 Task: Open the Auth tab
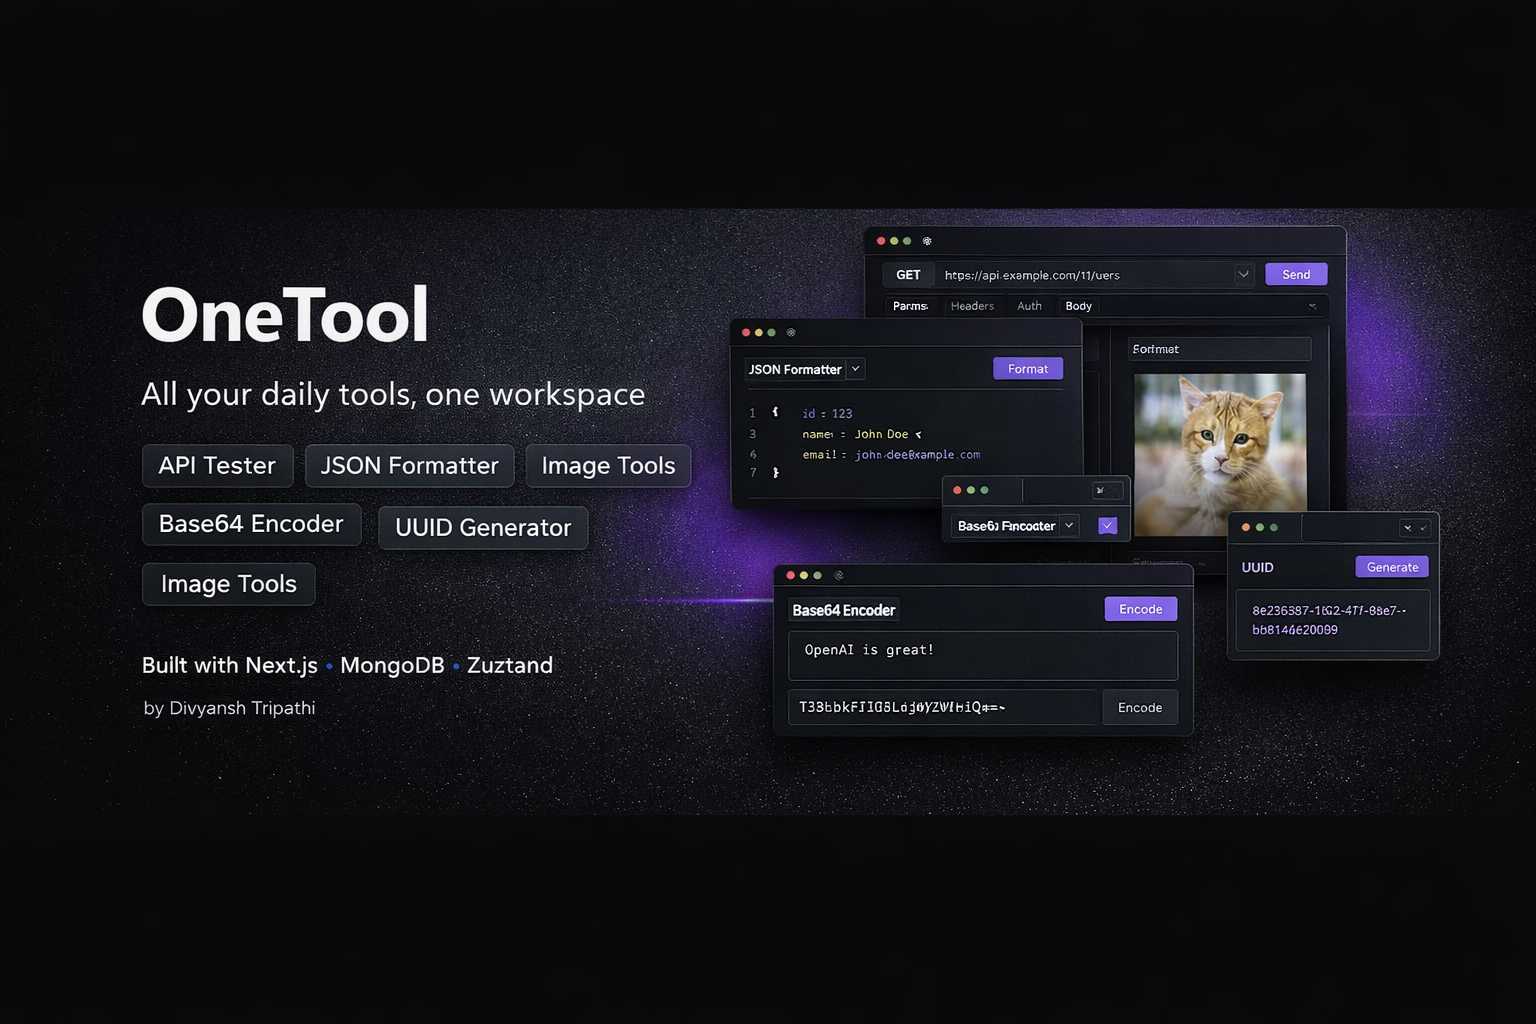point(1029,306)
